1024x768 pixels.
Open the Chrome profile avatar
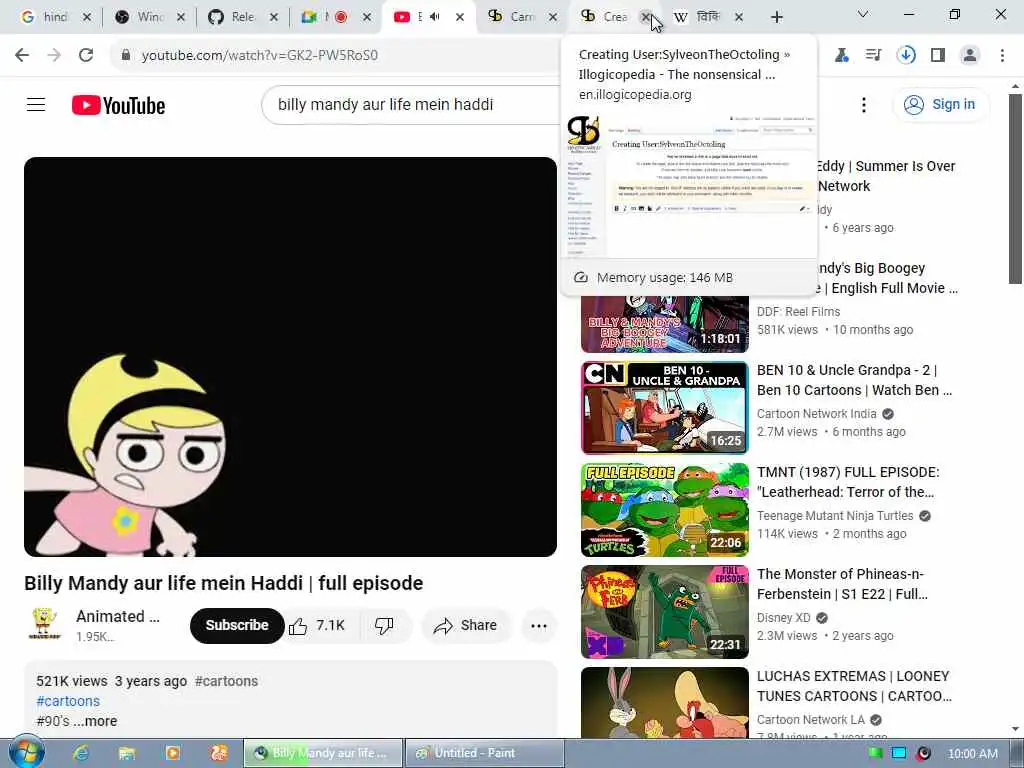(x=970, y=56)
